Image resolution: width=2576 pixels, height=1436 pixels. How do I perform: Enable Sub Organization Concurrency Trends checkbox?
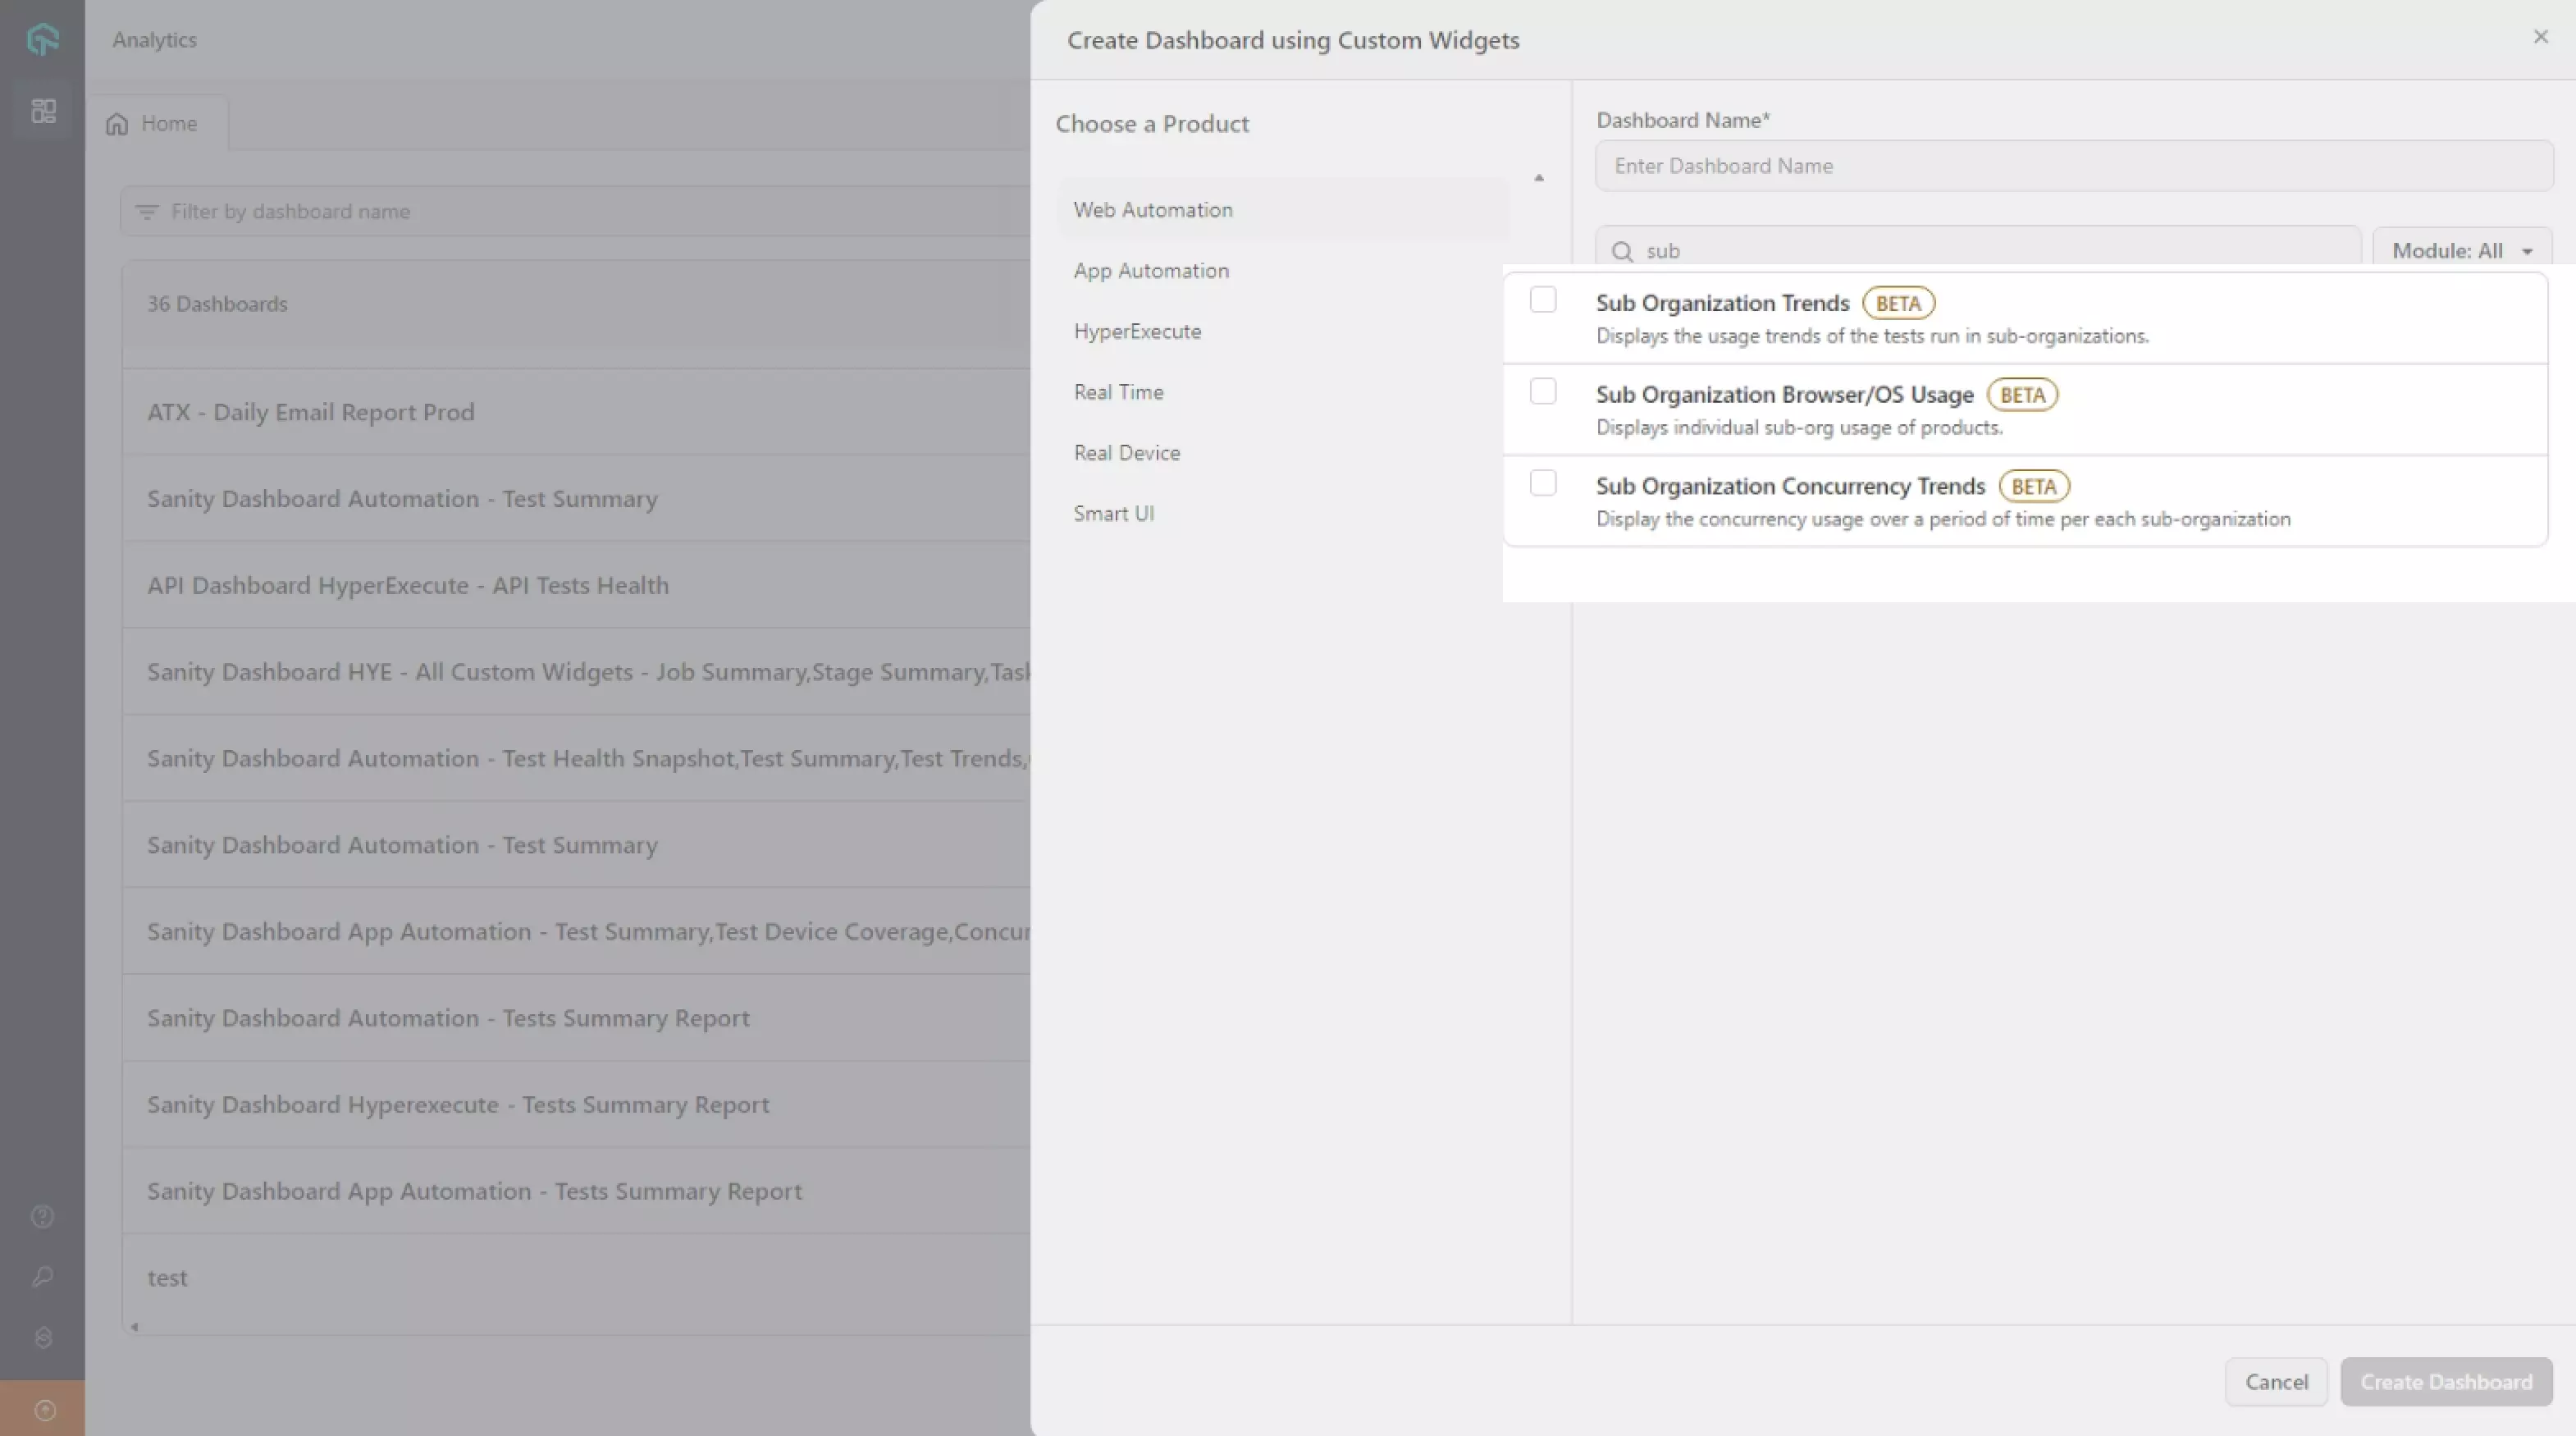coord(1542,483)
